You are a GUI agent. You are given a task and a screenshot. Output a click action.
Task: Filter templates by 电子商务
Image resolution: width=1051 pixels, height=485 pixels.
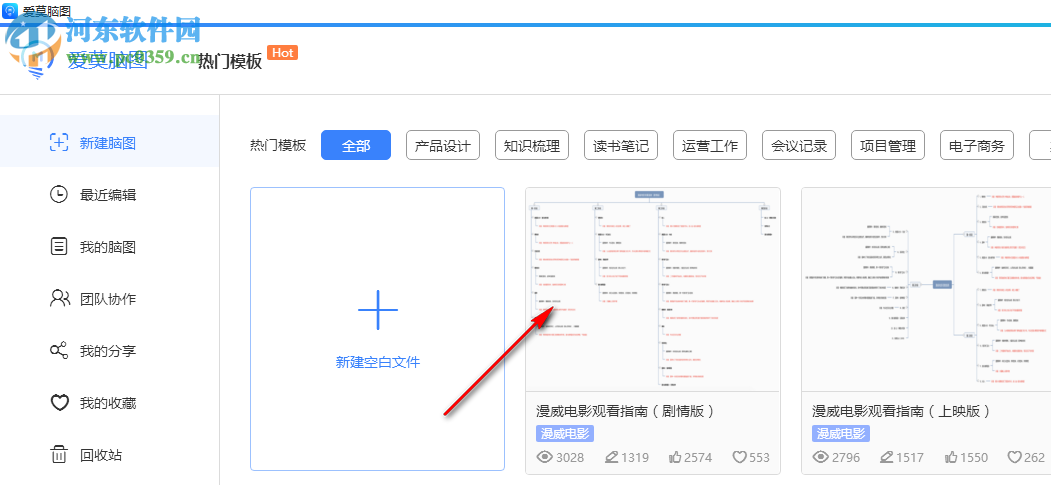(x=977, y=145)
